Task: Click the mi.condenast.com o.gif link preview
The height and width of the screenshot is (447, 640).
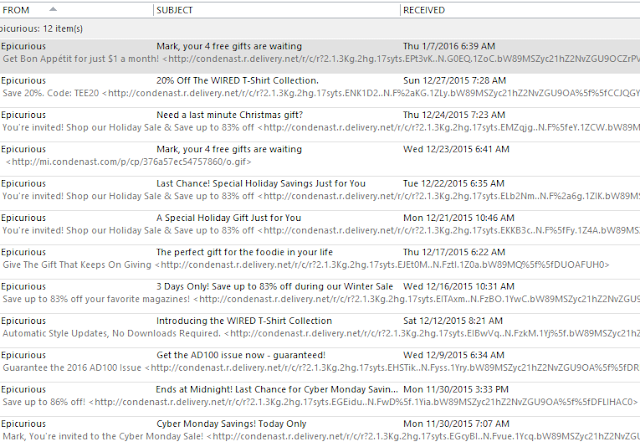Action: 129,162
